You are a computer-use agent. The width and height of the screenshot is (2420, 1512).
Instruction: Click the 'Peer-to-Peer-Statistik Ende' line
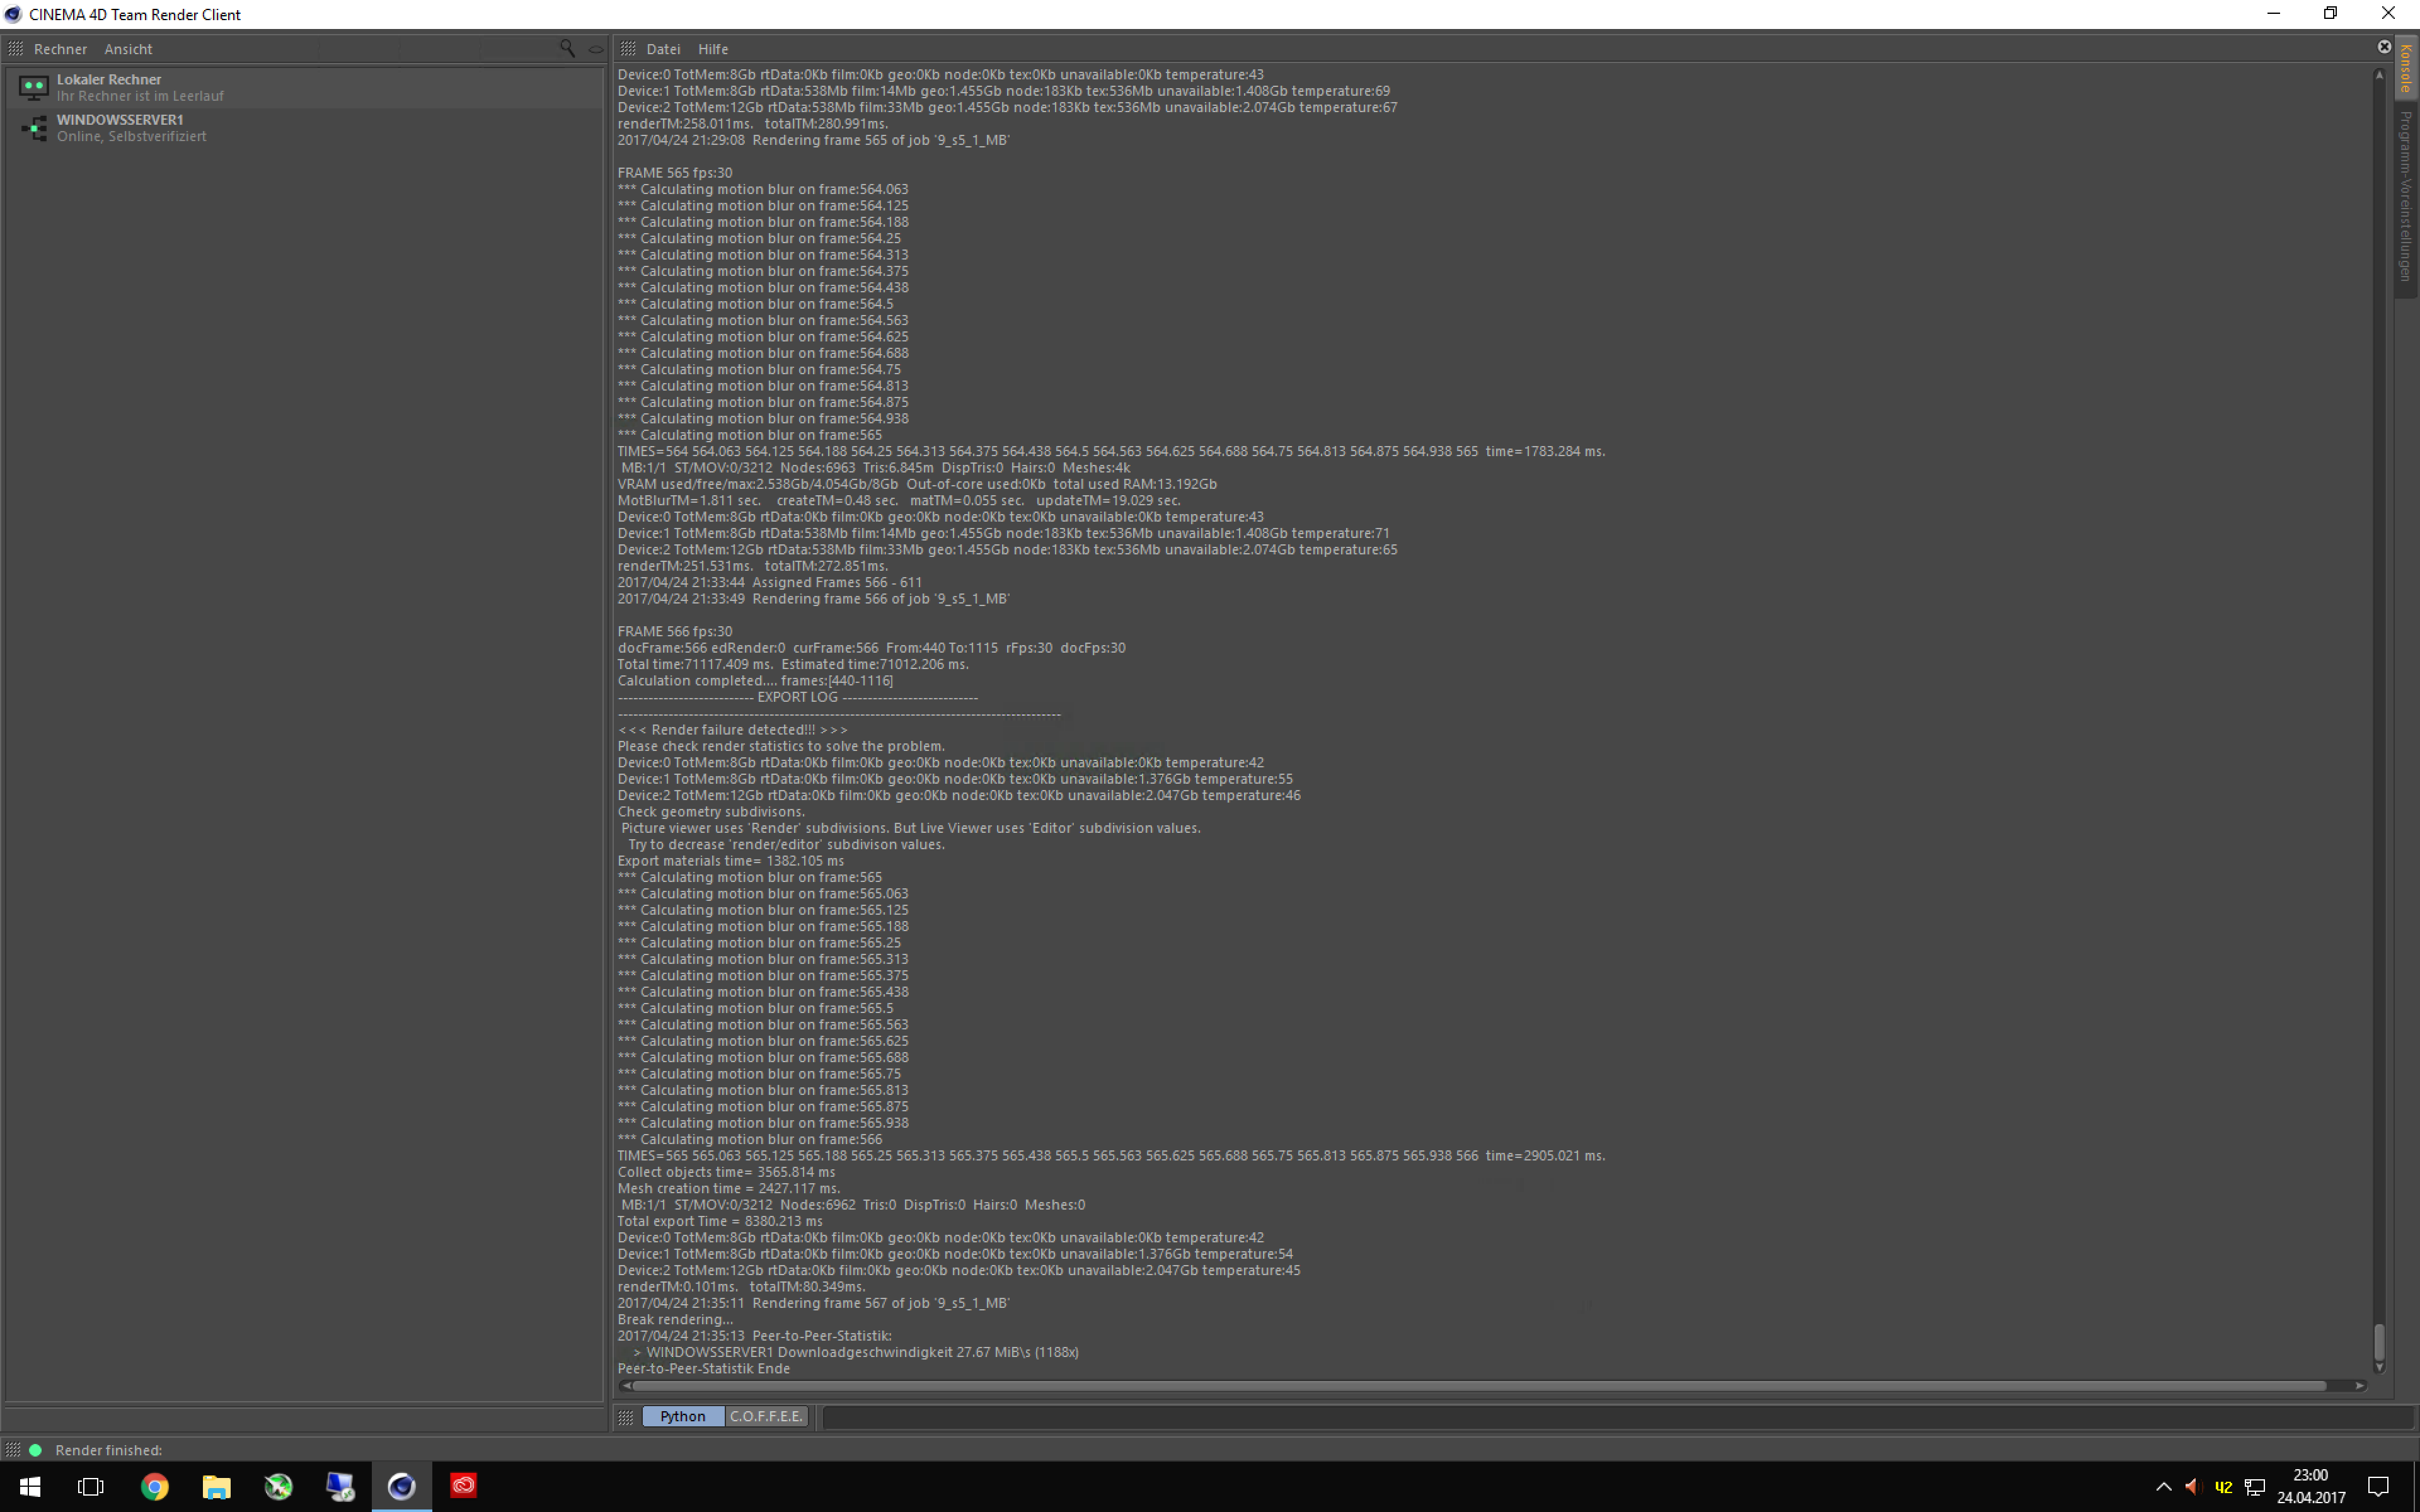pyautogui.click(x=704, y=1368)
